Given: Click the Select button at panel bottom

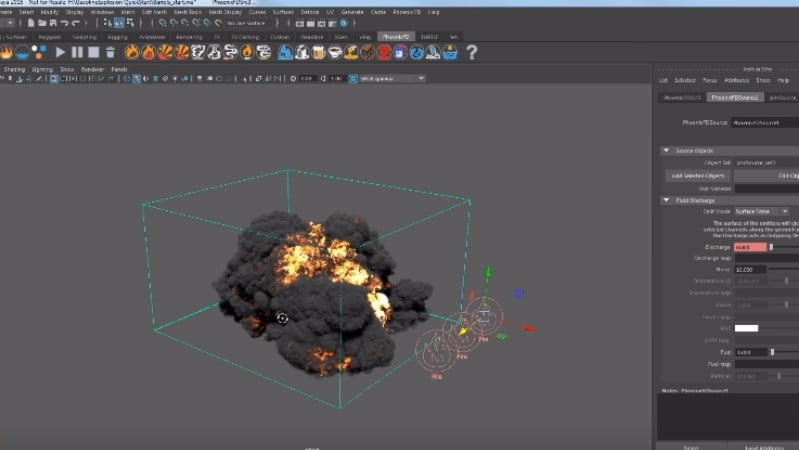Looking at the screenshot, I should 690,447.
